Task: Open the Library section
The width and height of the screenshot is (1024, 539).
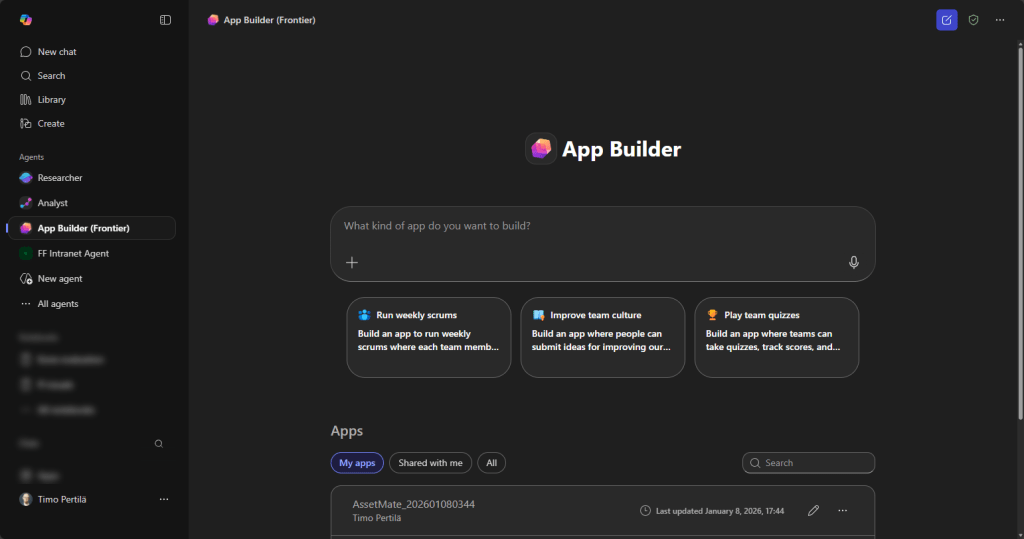Action: pos(51,100)
